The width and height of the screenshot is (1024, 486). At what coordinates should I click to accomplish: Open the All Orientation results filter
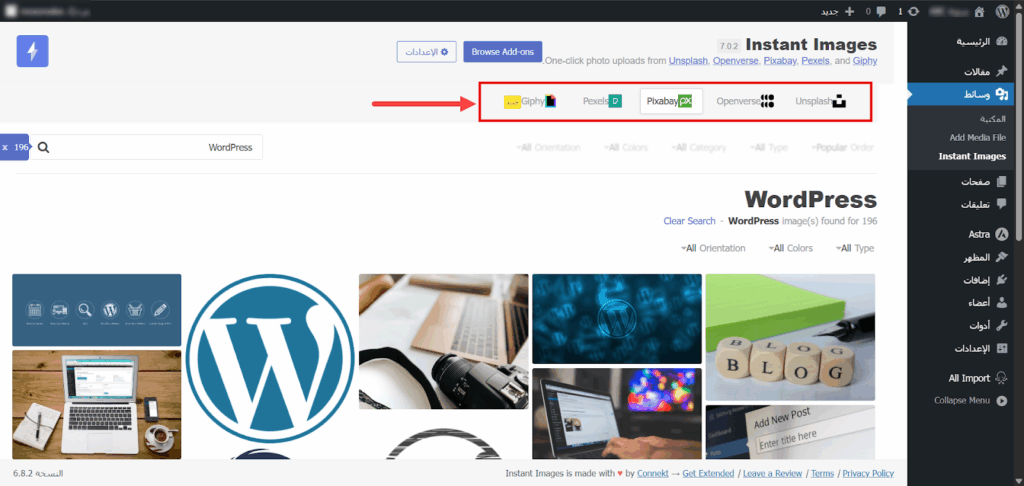tap(712, 248)
